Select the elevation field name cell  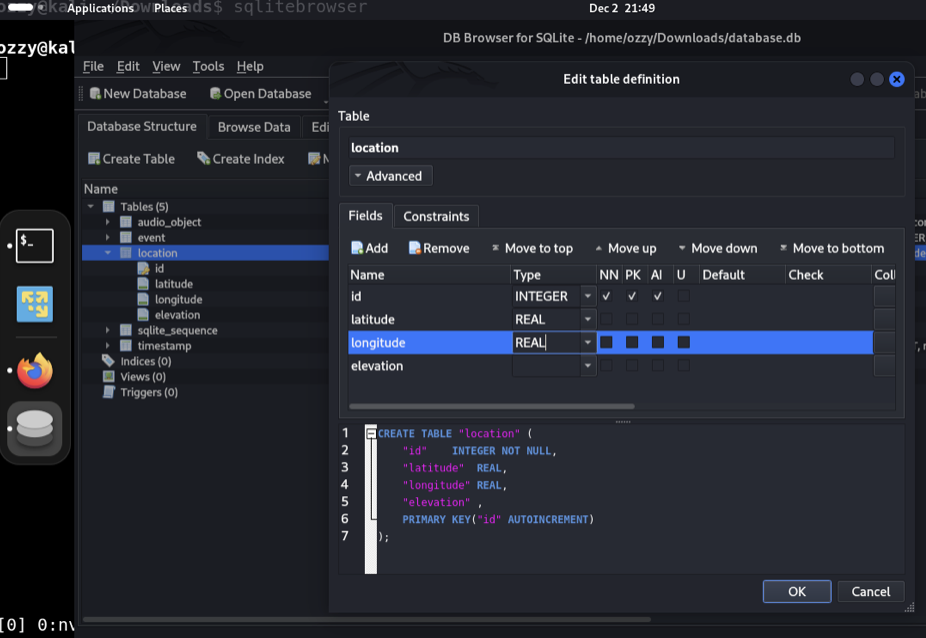pos(429,366)
